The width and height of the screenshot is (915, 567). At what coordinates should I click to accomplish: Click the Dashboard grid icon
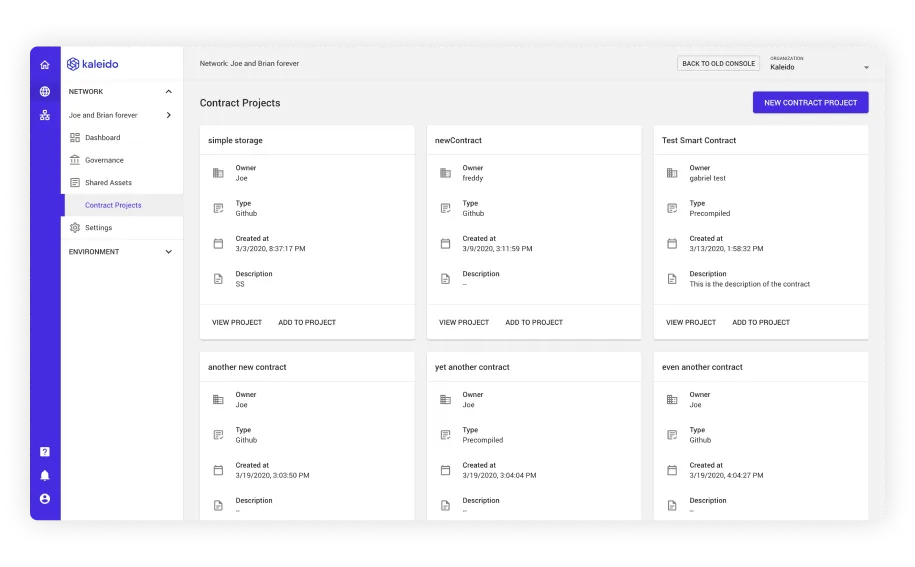pyautogui.click(x=75, y=138)
